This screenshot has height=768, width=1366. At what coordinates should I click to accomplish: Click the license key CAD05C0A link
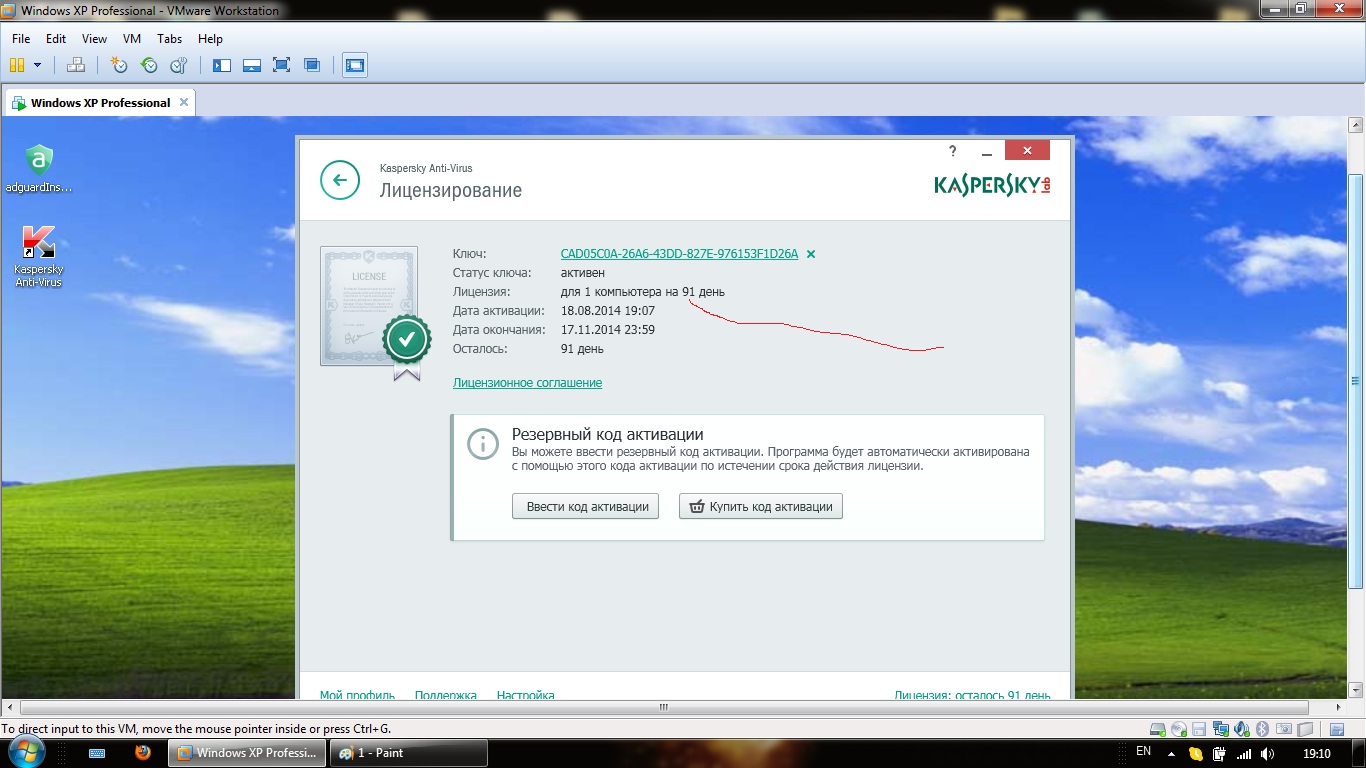[x=679, y=254]
